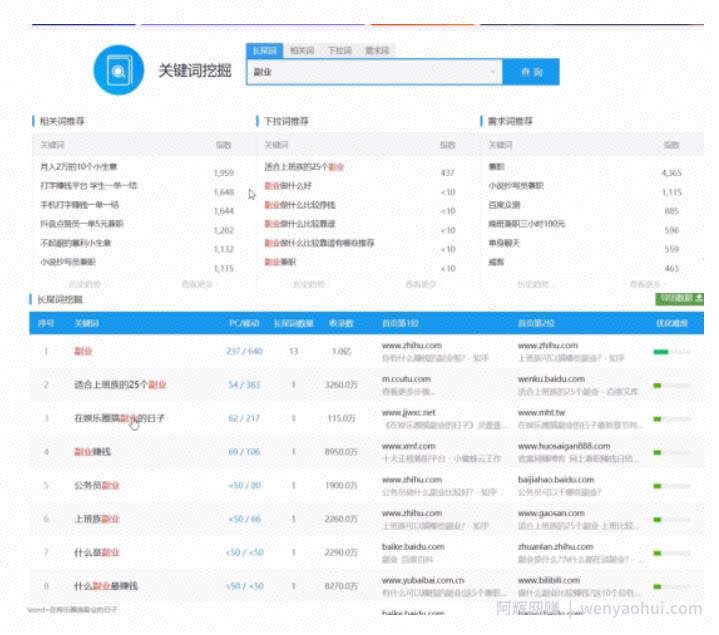
Task: Switch to the 长尾词 tab
Action: point(265,50)
